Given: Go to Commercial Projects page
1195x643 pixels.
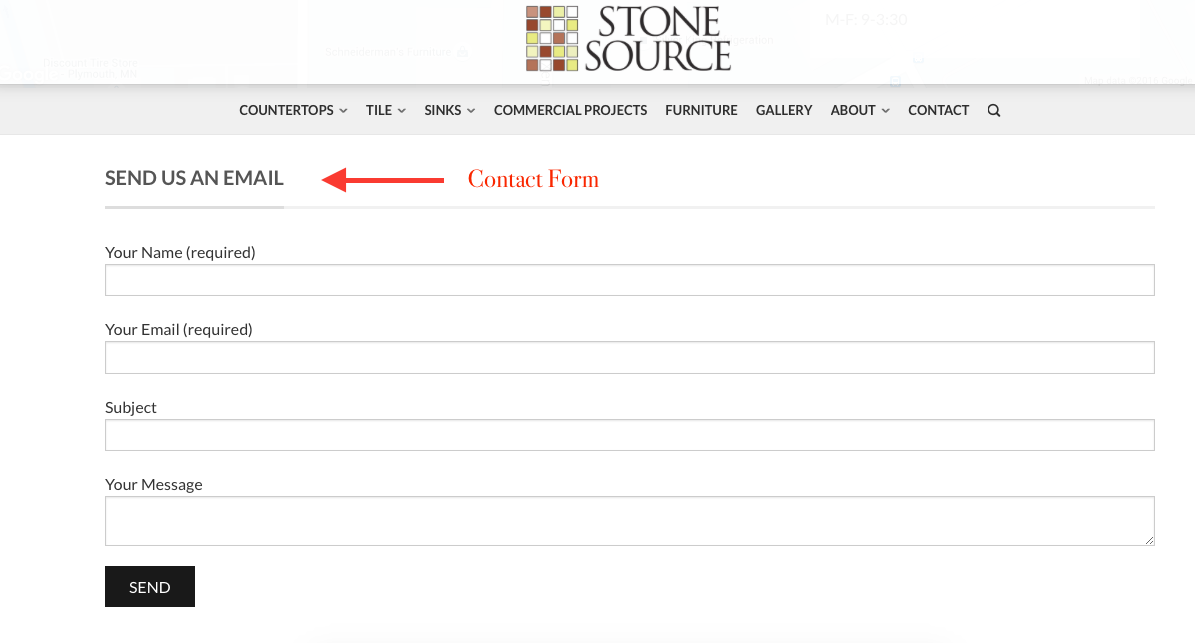Looking at the screenshot, I should 570,110.
